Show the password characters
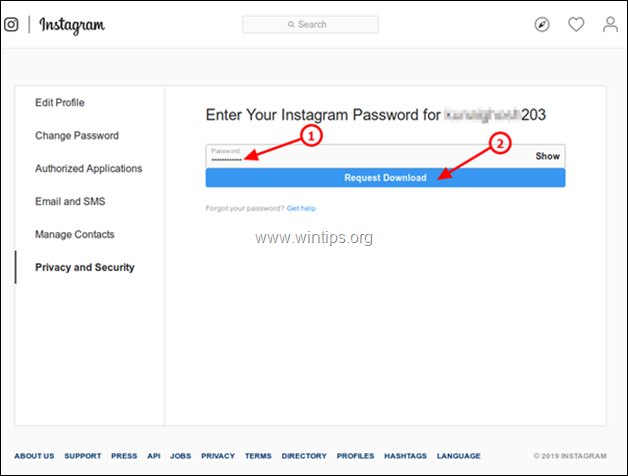Viewport: 628px width, 476px height. tap(548, 156)
